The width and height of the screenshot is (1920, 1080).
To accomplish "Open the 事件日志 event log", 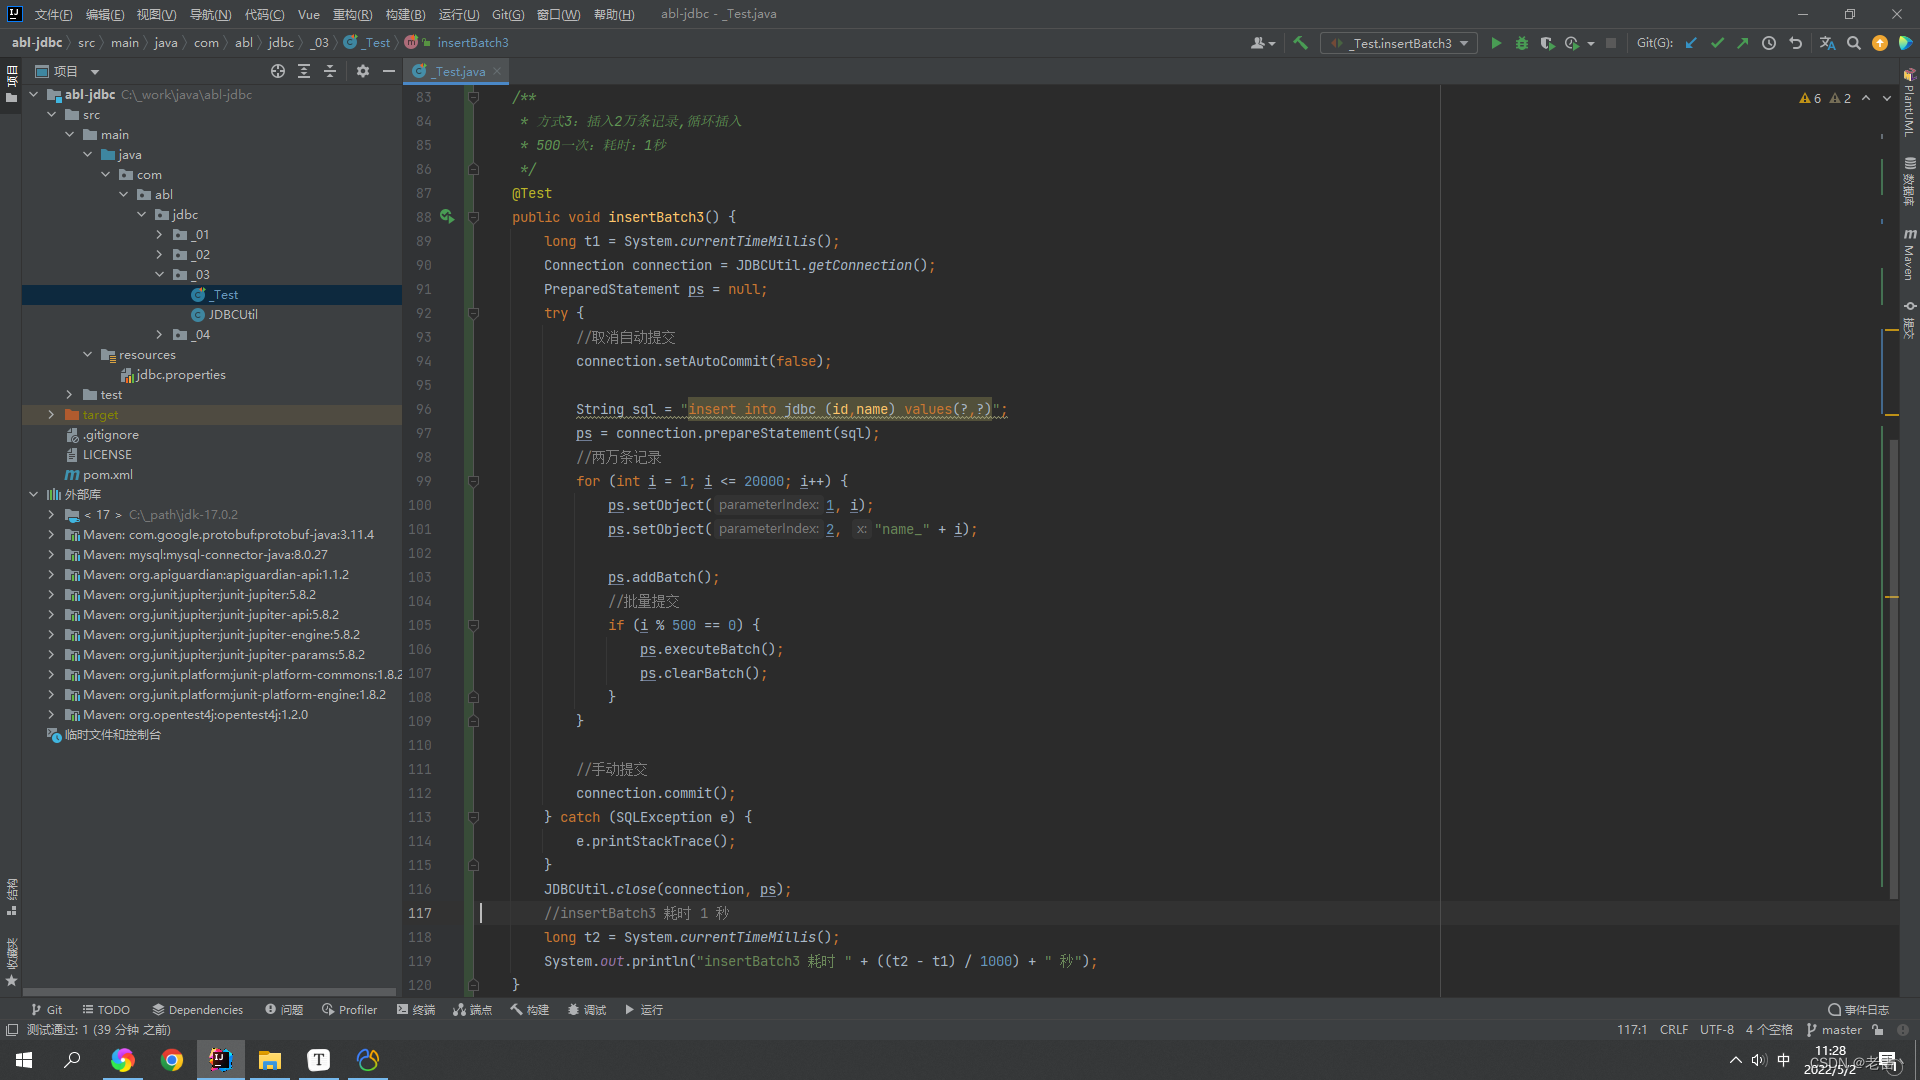I will coord(1858,1009).
